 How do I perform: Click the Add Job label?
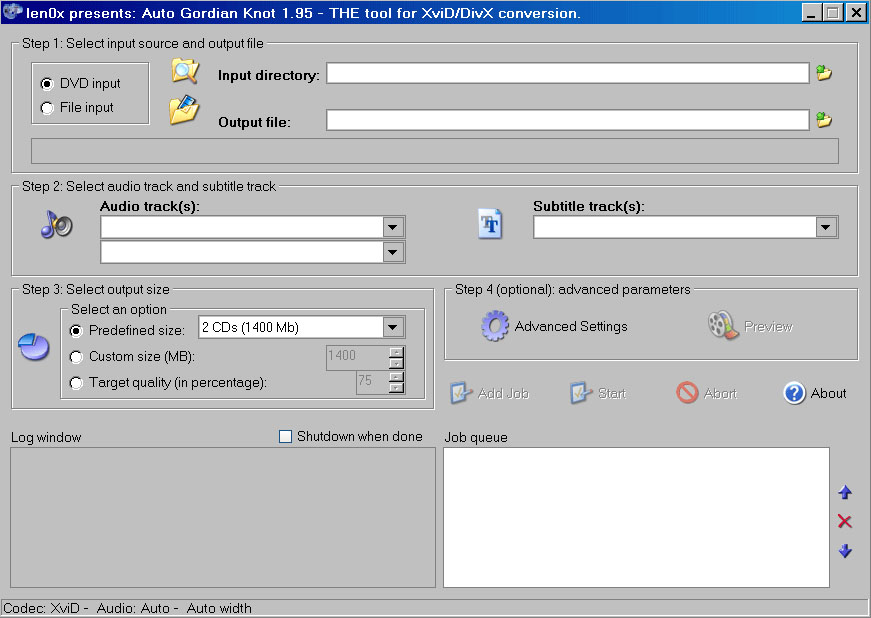[503, 394]
